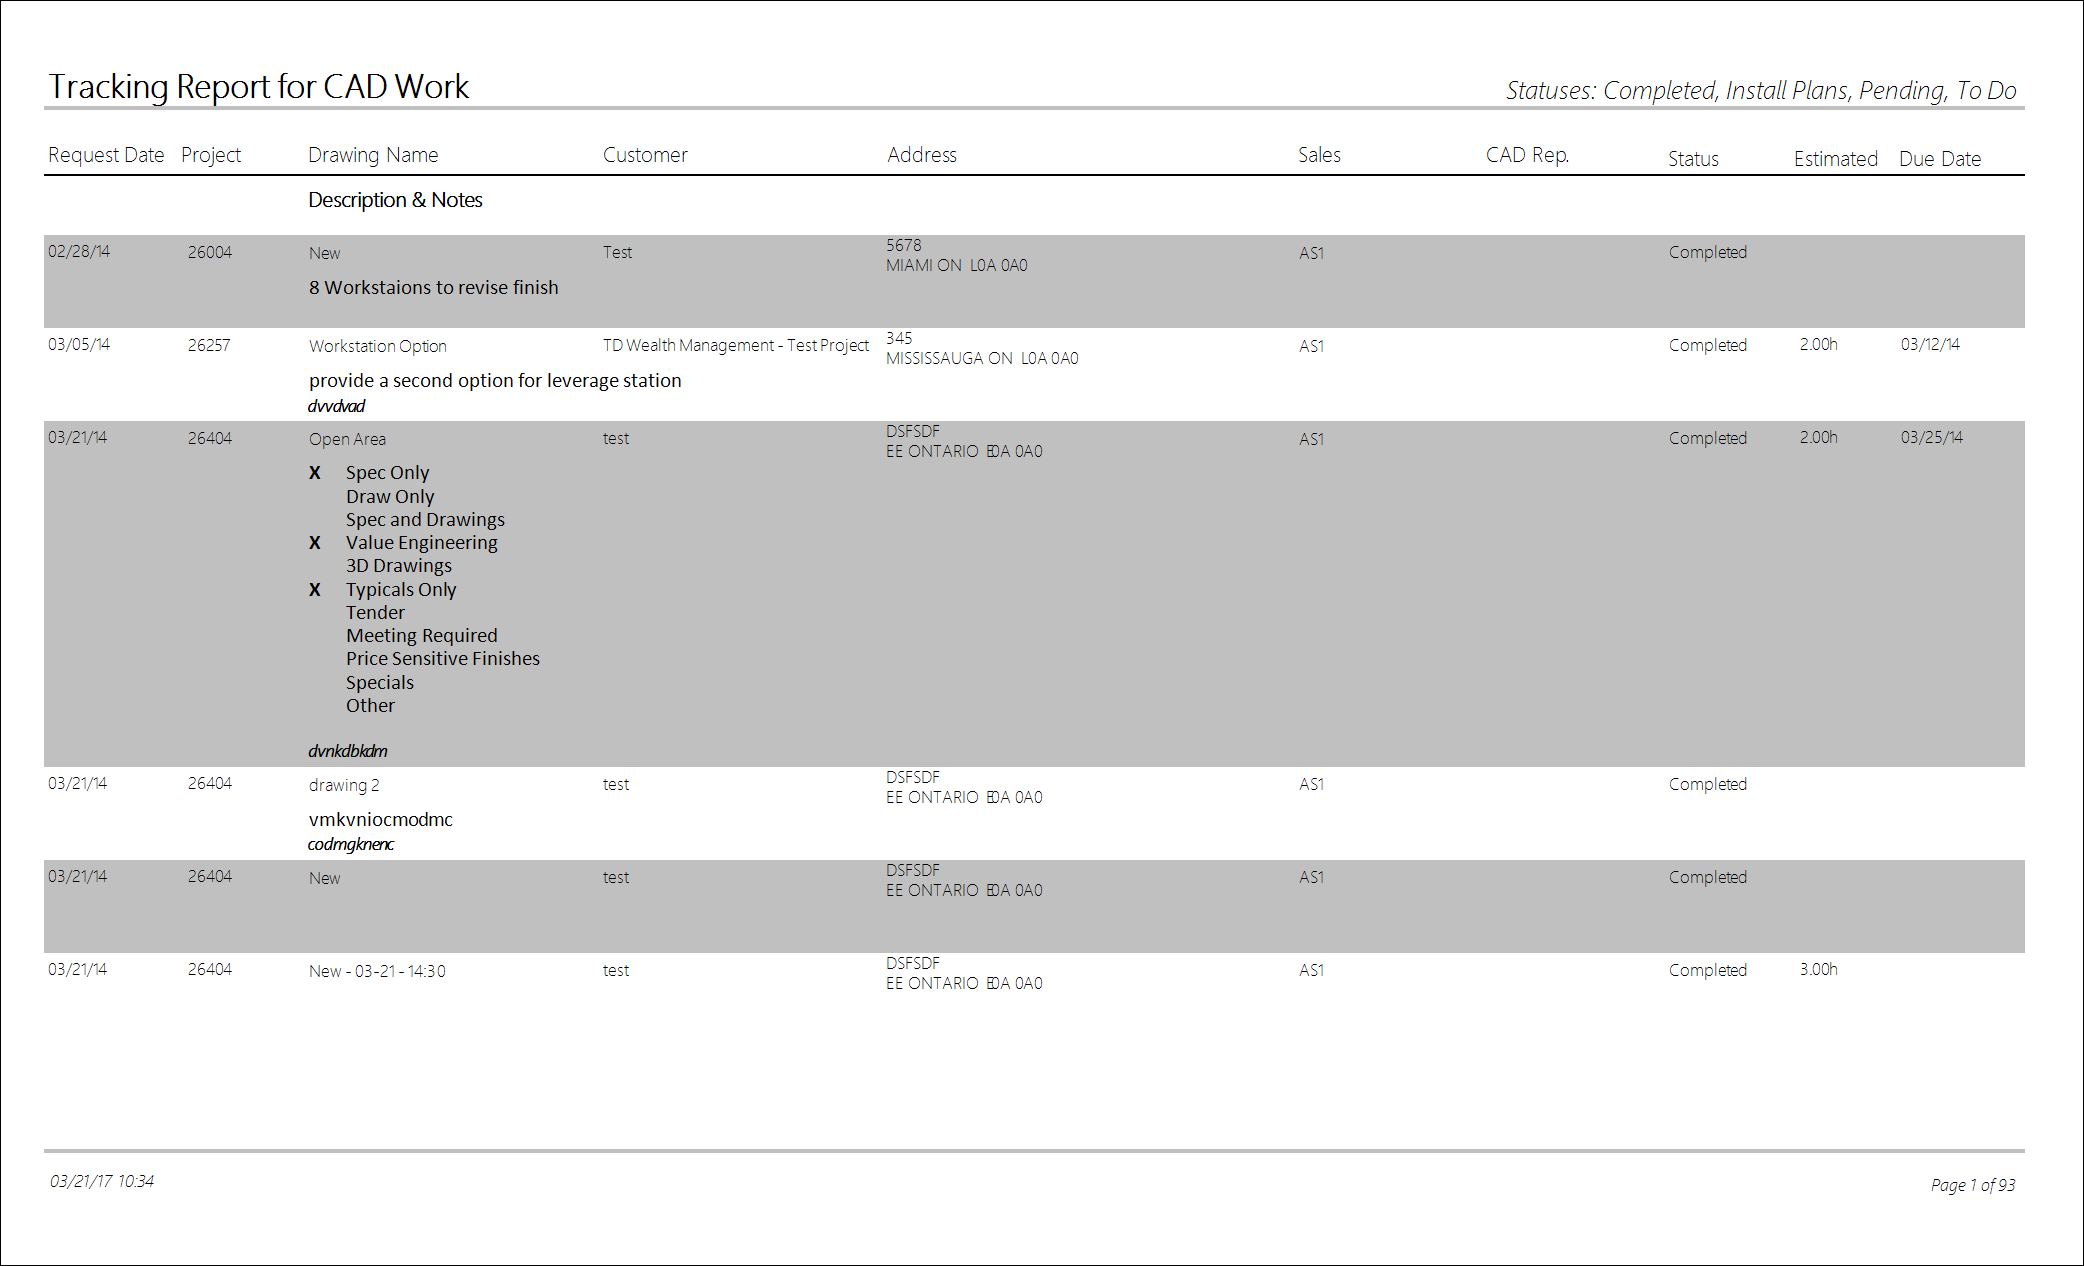2084x1266 pixels.
Task: Click the 3.00h estimated value
Action: pos(1818,970)
